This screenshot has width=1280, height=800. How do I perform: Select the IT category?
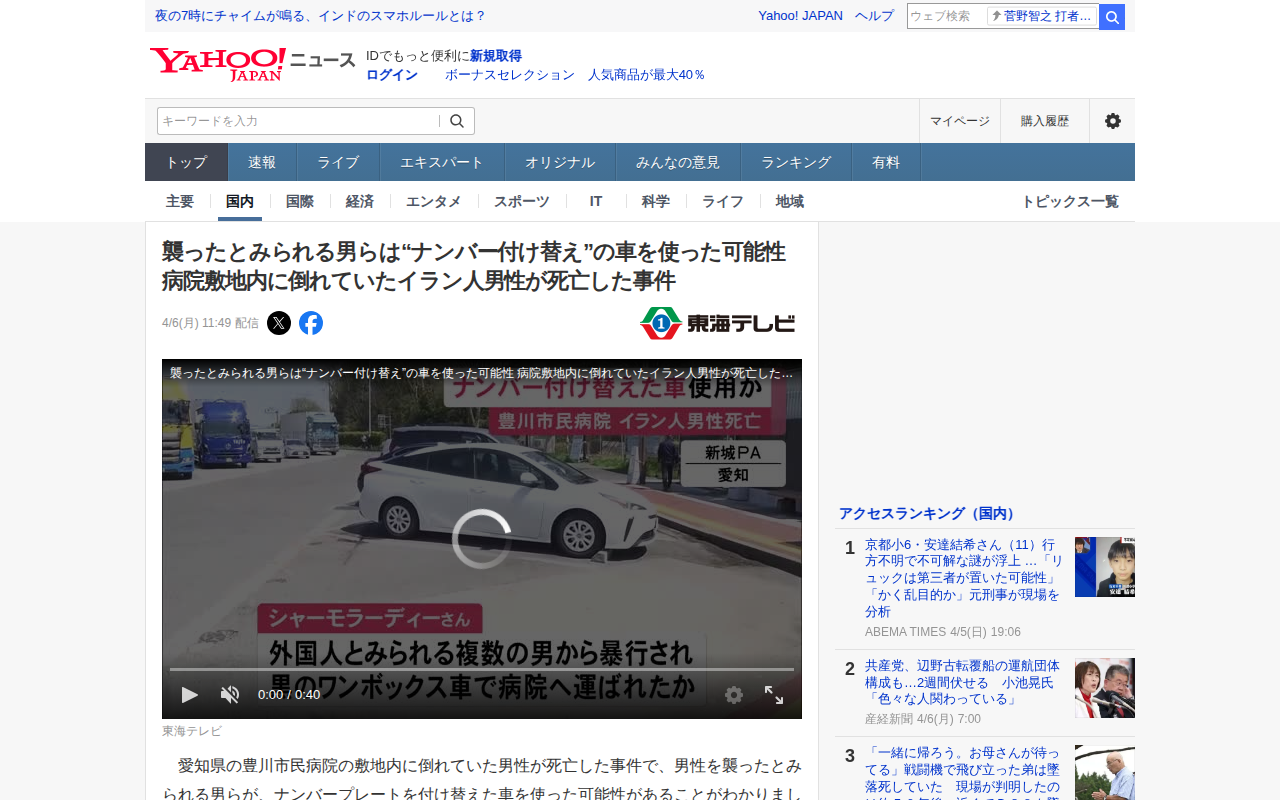tap(596, 201)
